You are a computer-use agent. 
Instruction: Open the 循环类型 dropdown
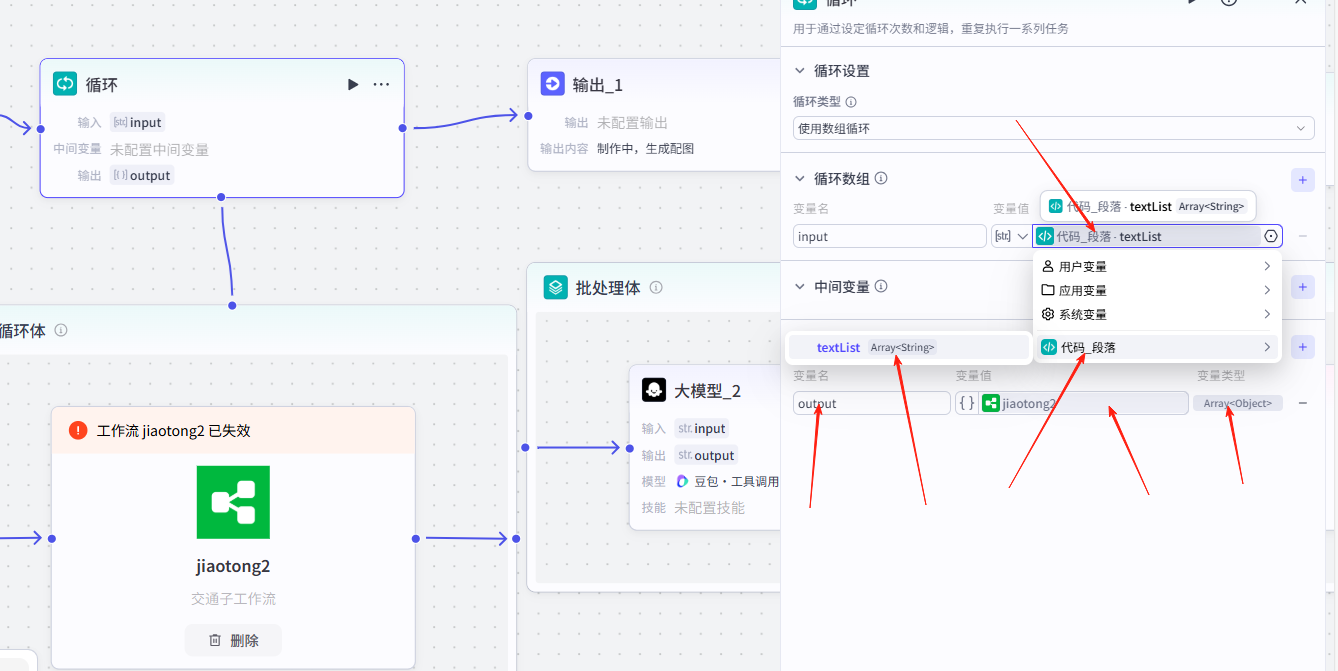(1052, 128)
